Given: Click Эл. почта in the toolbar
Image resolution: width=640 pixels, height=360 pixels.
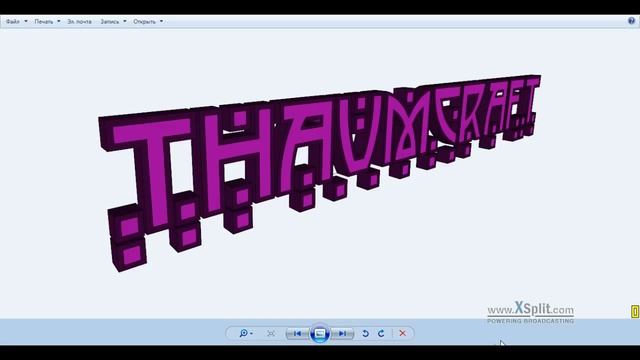Looking at the screenshot, I should coord(80,22).
